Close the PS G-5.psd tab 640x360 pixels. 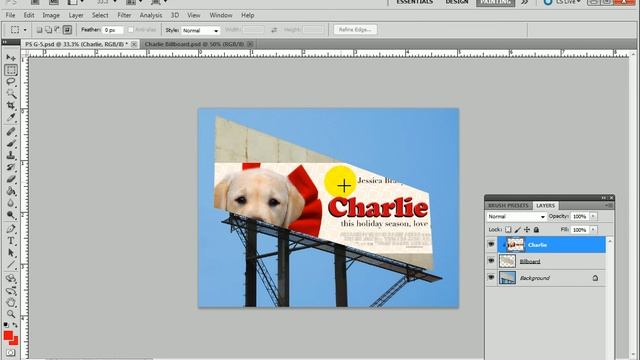133,44
